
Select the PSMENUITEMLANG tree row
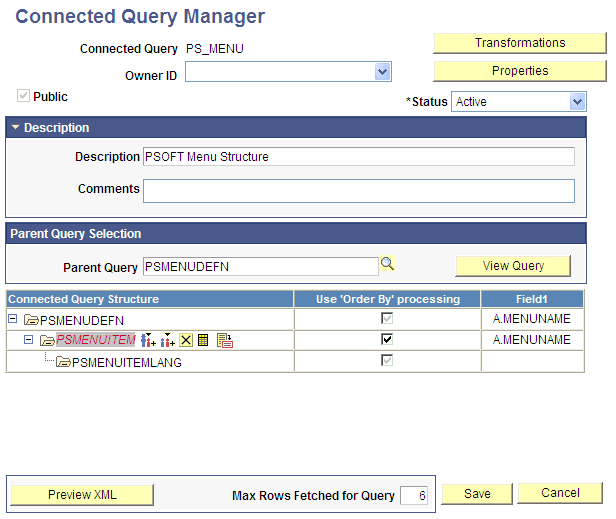pos(126,362)
